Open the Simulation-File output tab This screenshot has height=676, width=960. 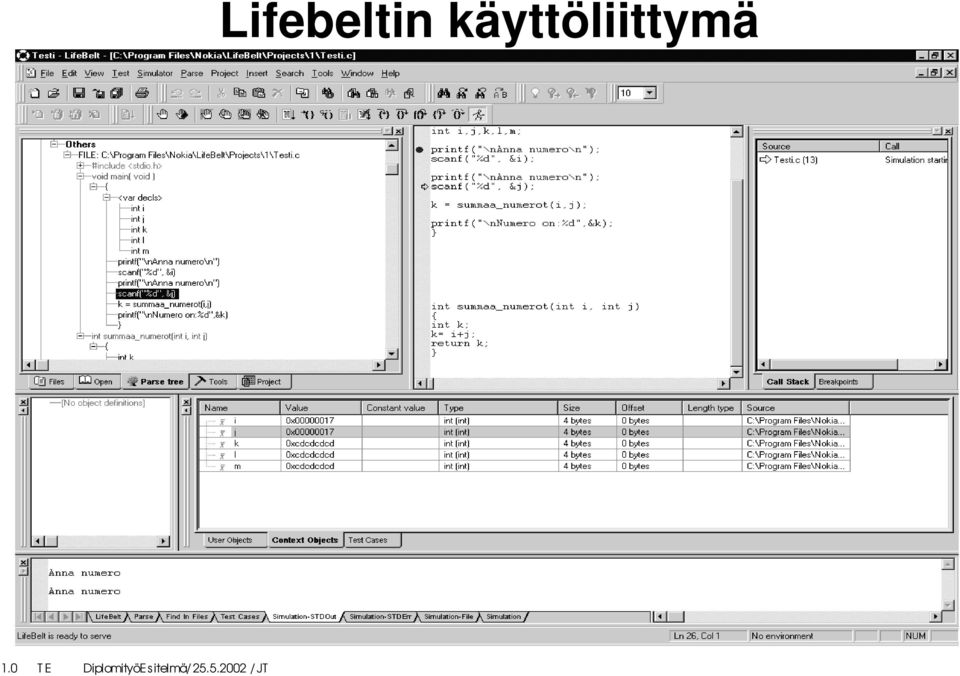coord(449,617)
